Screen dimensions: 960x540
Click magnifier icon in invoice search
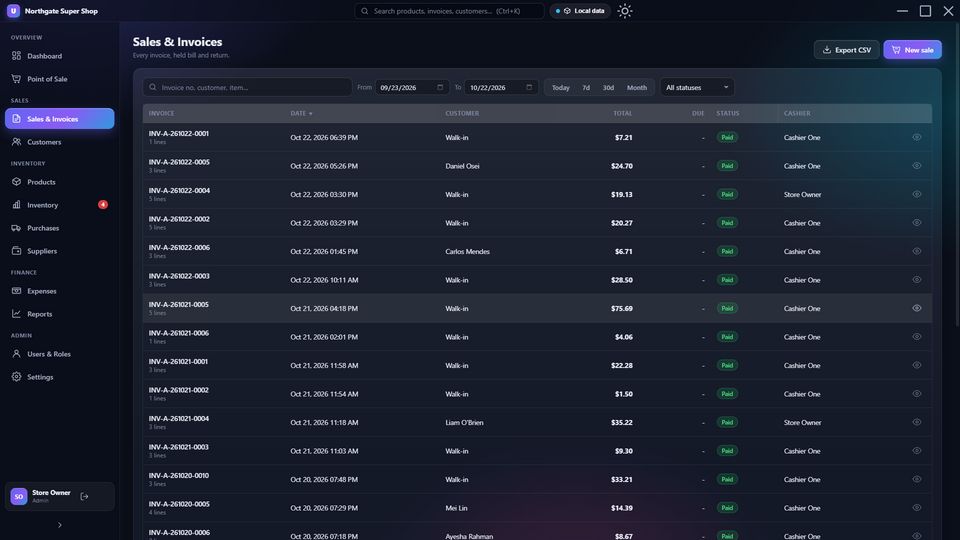[153, 87]
